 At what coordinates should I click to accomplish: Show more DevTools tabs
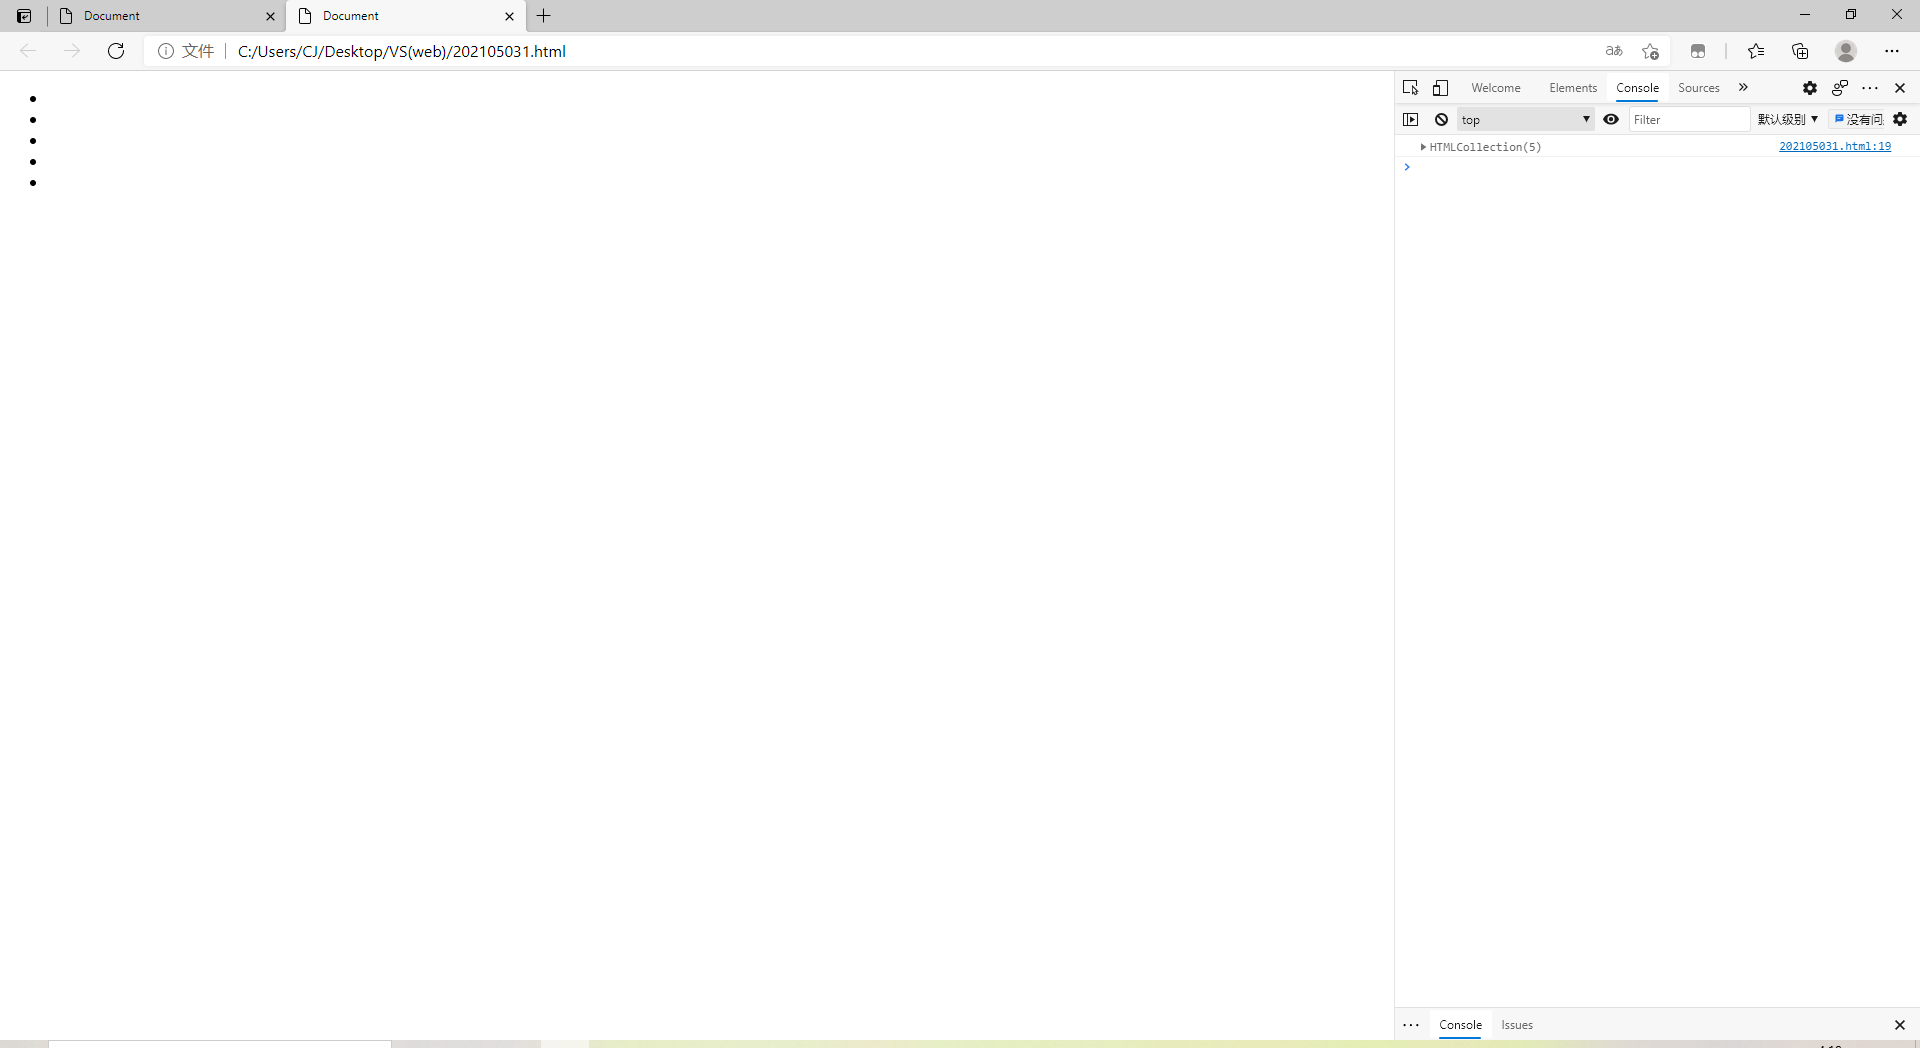pyautogui.click(x=1743, y=88)
